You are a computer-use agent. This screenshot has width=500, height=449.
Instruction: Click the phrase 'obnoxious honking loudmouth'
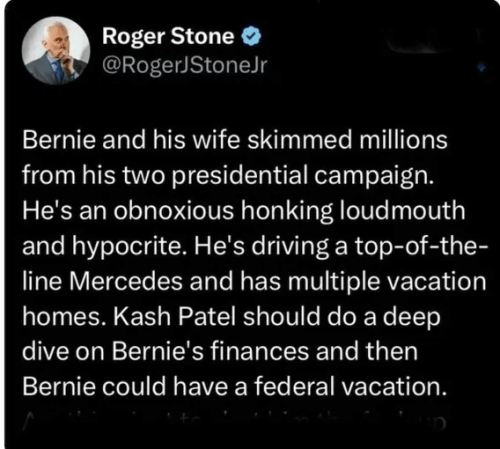(x=289, y=211)
